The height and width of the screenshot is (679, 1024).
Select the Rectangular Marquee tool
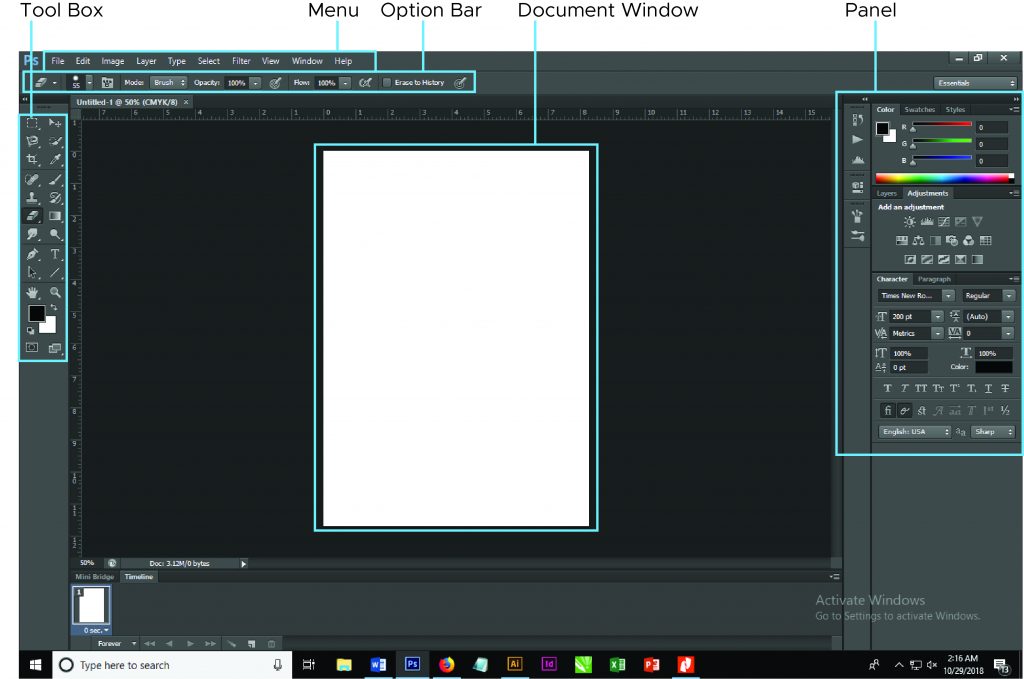pyautogui.click(x=32, y=122)
